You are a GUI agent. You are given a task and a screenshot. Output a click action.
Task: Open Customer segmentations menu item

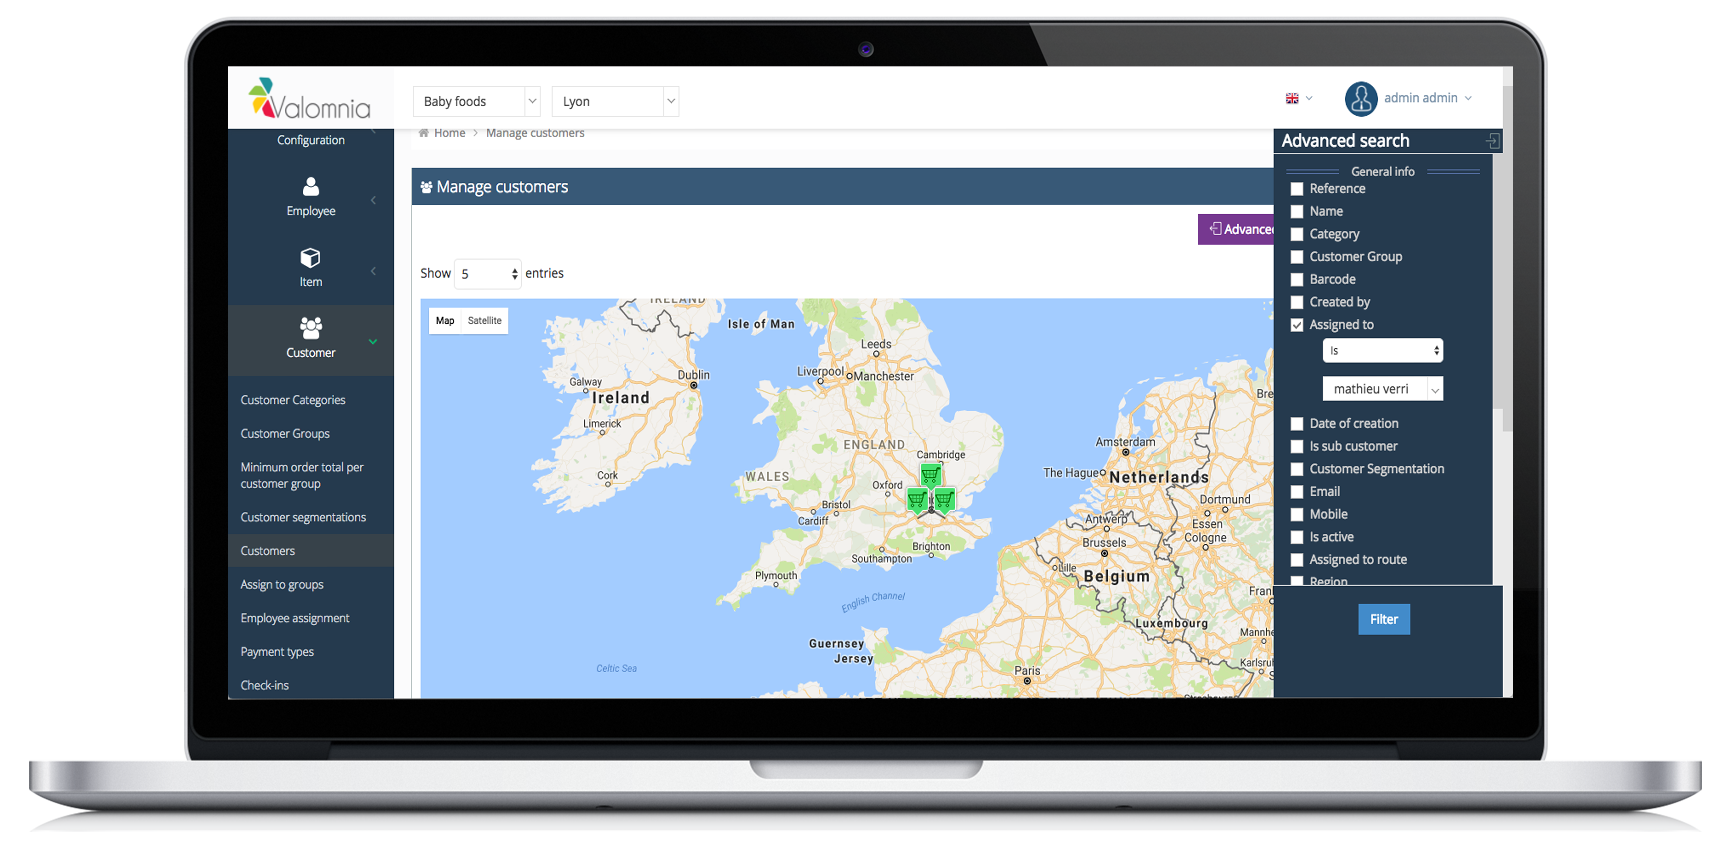pos(303,518)
